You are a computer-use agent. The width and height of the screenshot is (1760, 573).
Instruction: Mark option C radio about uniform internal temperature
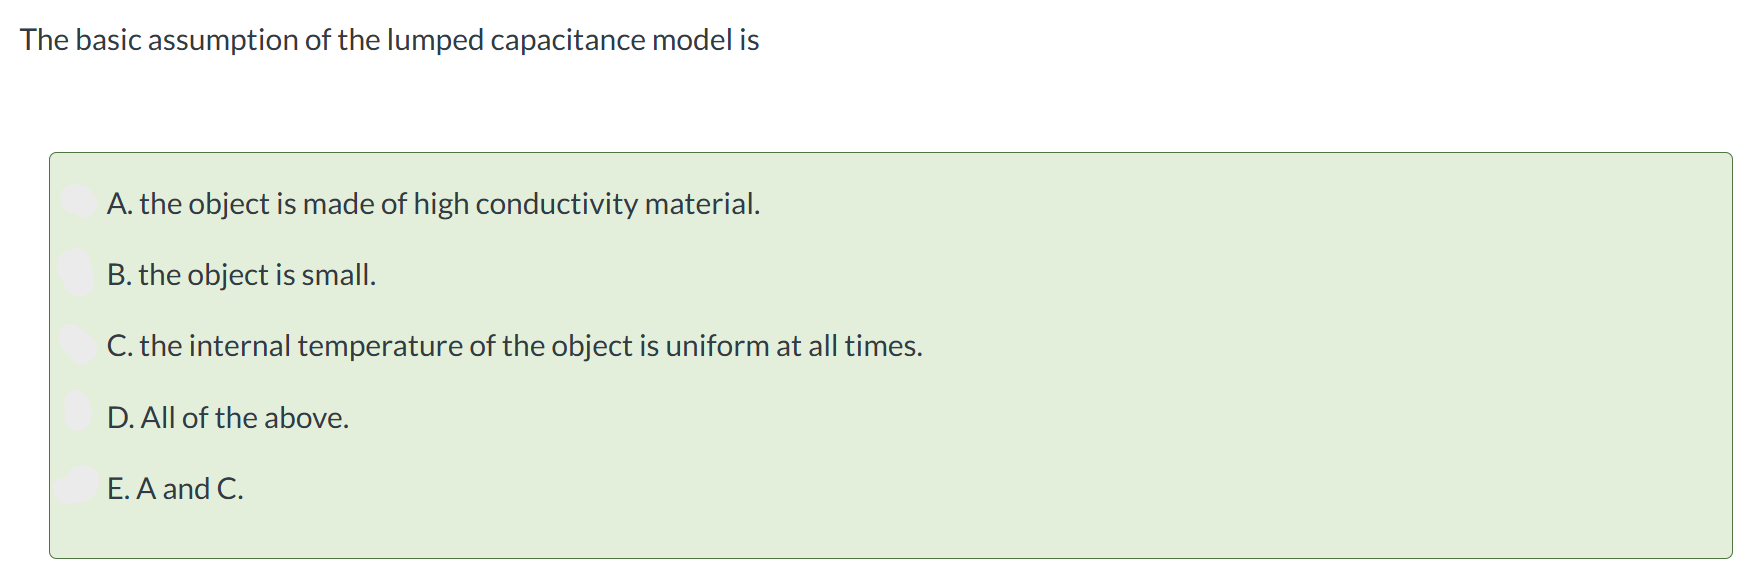[79, 344]
